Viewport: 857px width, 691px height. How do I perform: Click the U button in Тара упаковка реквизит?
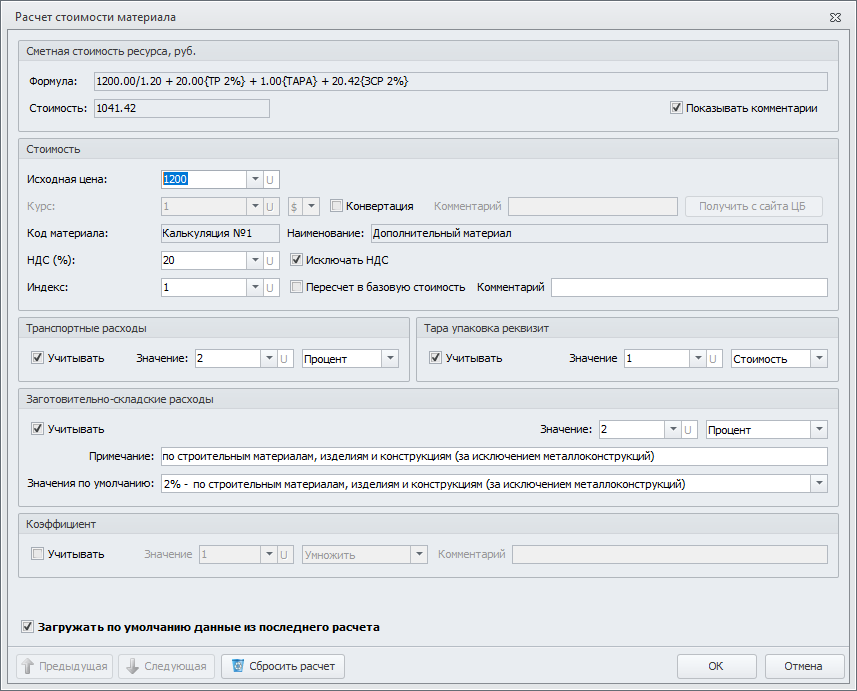tap(713, 359)
